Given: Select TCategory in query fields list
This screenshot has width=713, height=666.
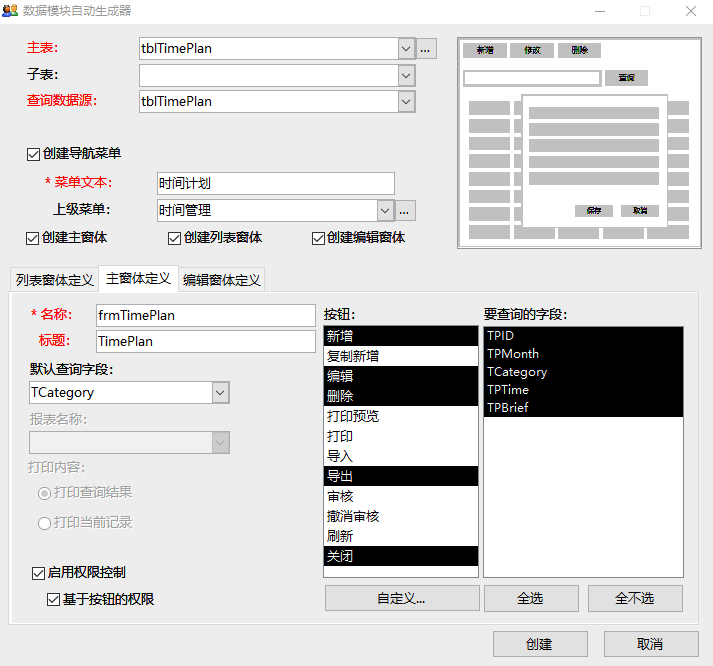Looking at the screenshot, I should tap(583, 372).
